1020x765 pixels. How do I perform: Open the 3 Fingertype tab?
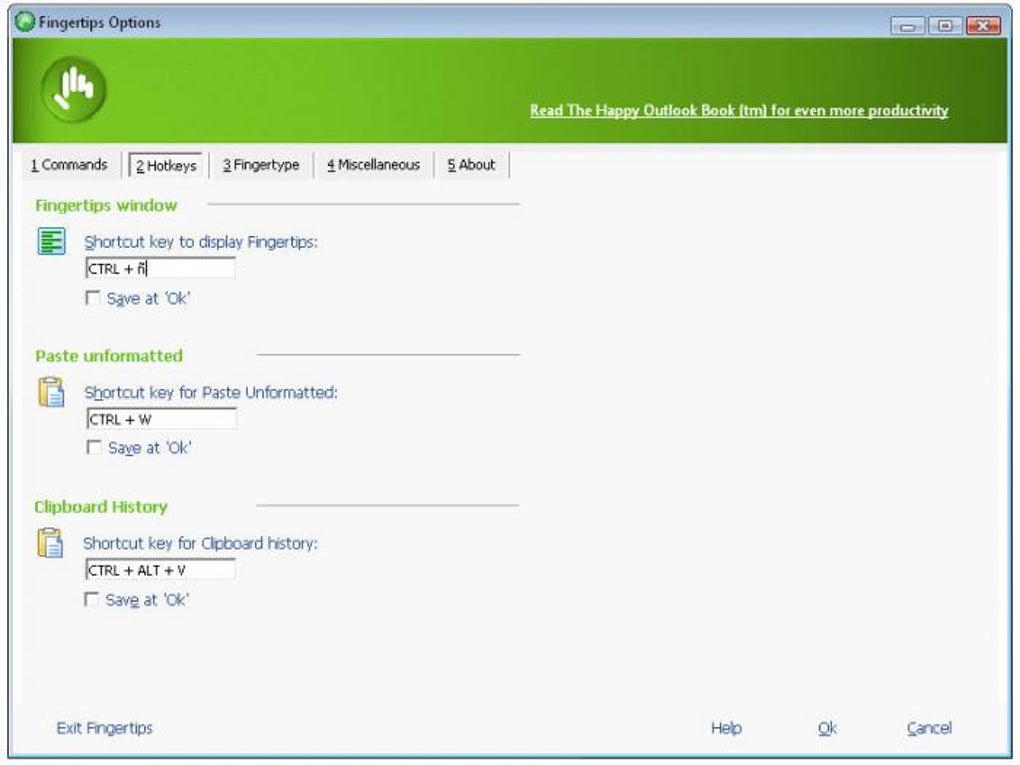point(261,165)
